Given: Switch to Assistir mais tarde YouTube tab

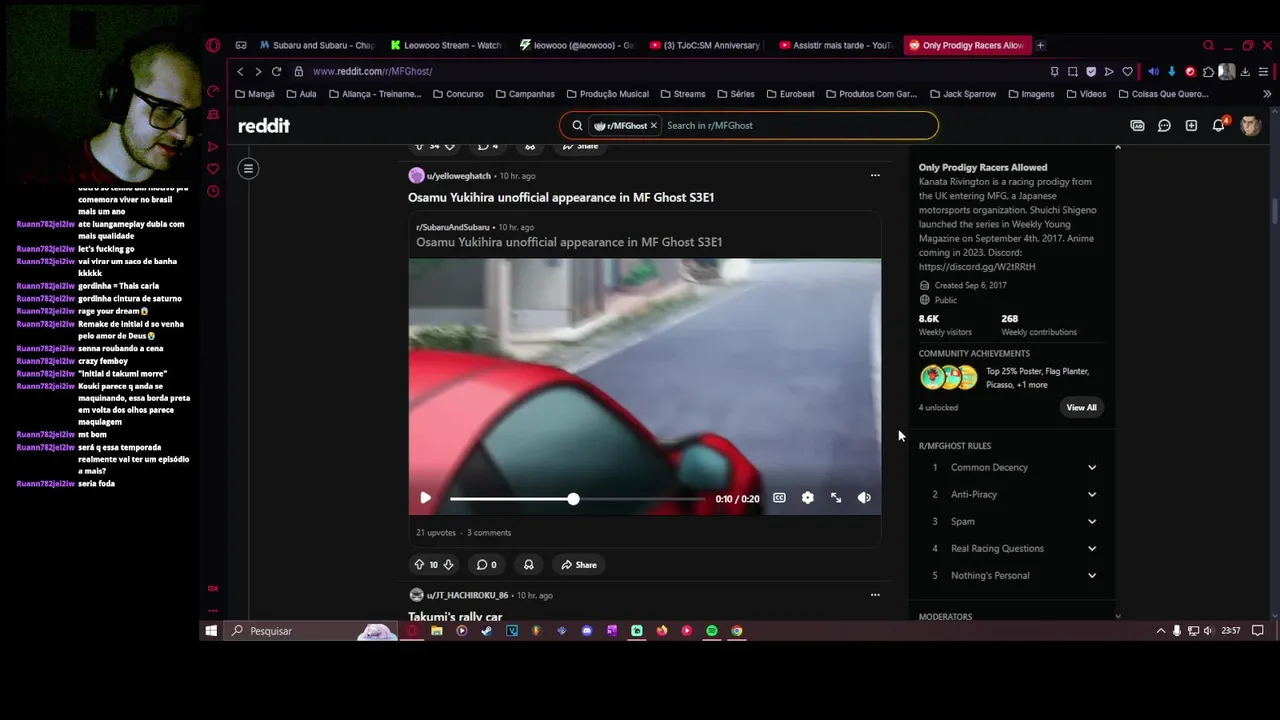Looking at the screenshot, I should [x=836, y=45].
